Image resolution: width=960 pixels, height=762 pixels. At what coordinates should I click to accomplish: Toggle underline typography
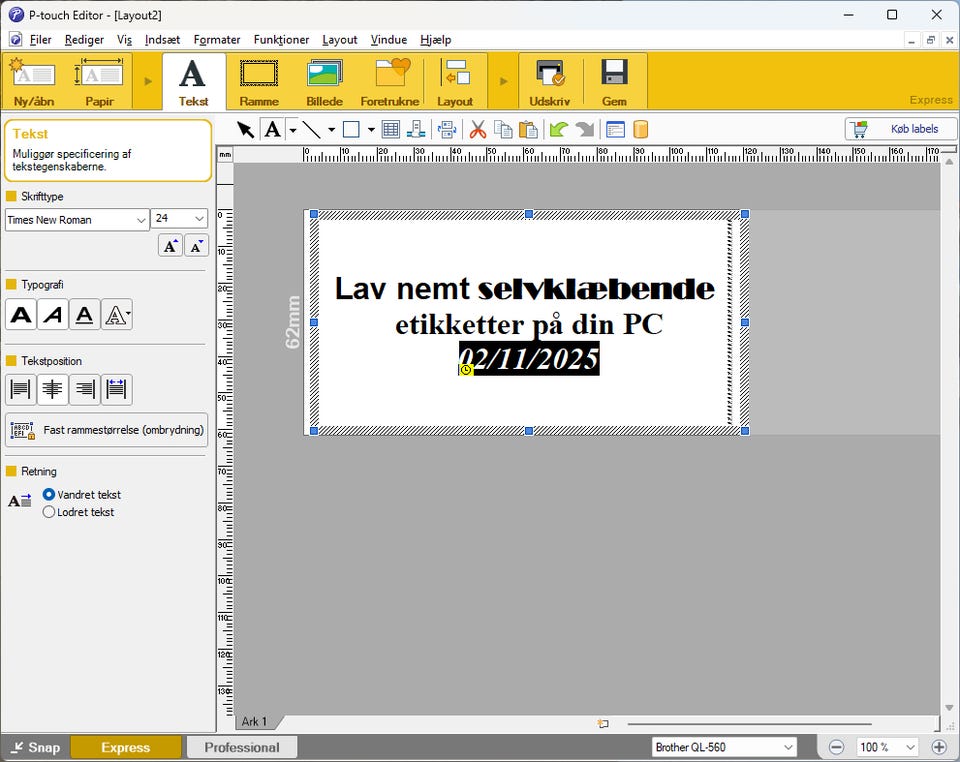point(84,315)
